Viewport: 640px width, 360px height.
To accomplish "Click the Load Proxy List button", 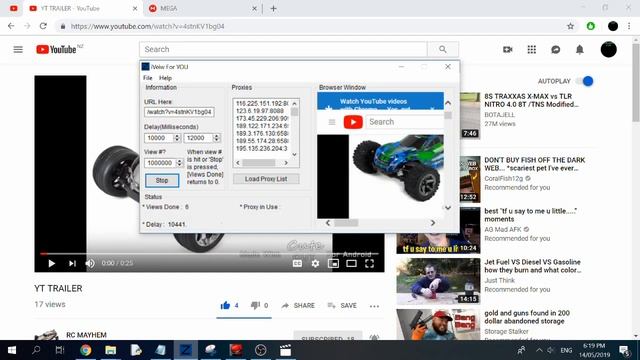I will (266, 179).
